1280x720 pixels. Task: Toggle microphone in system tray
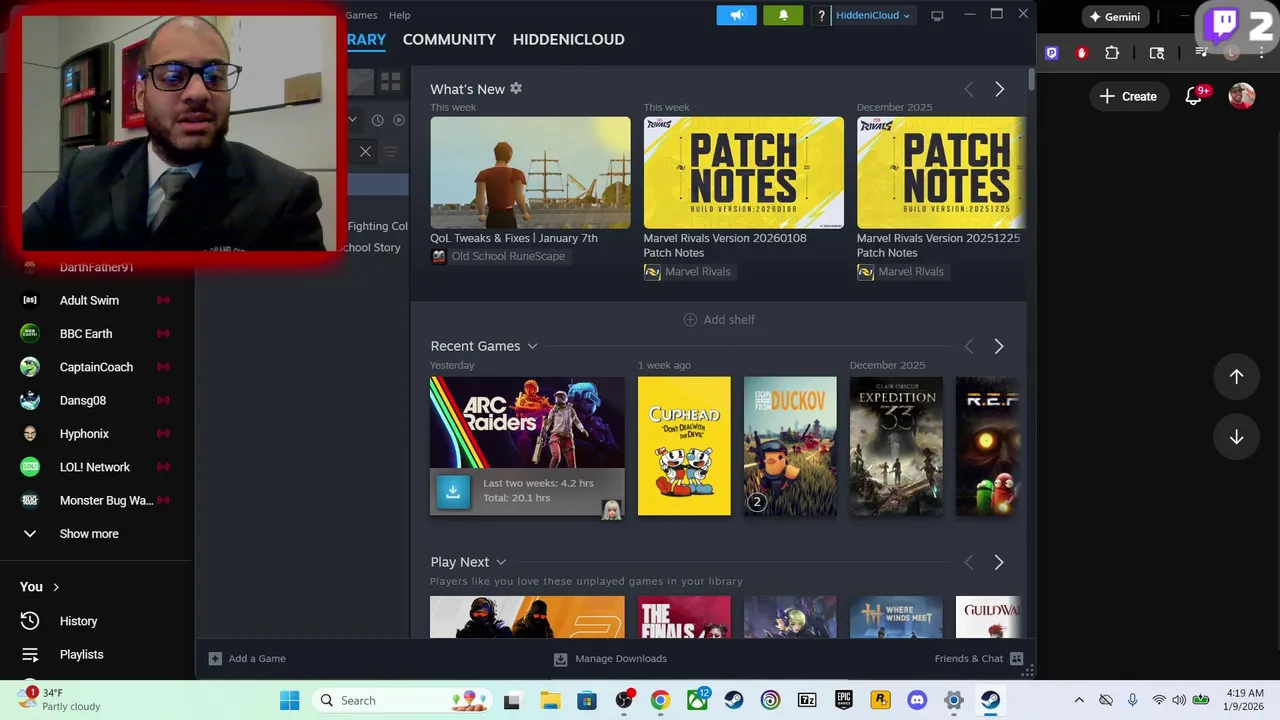coord(1132,700)
